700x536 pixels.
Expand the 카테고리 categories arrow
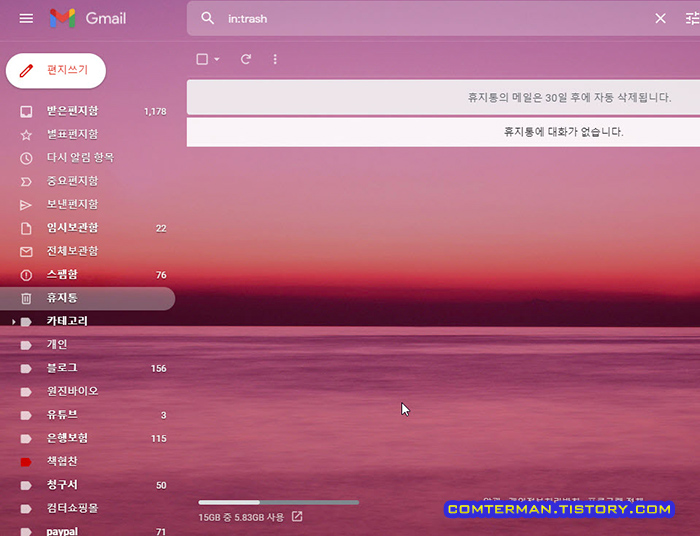coord(13,321)
